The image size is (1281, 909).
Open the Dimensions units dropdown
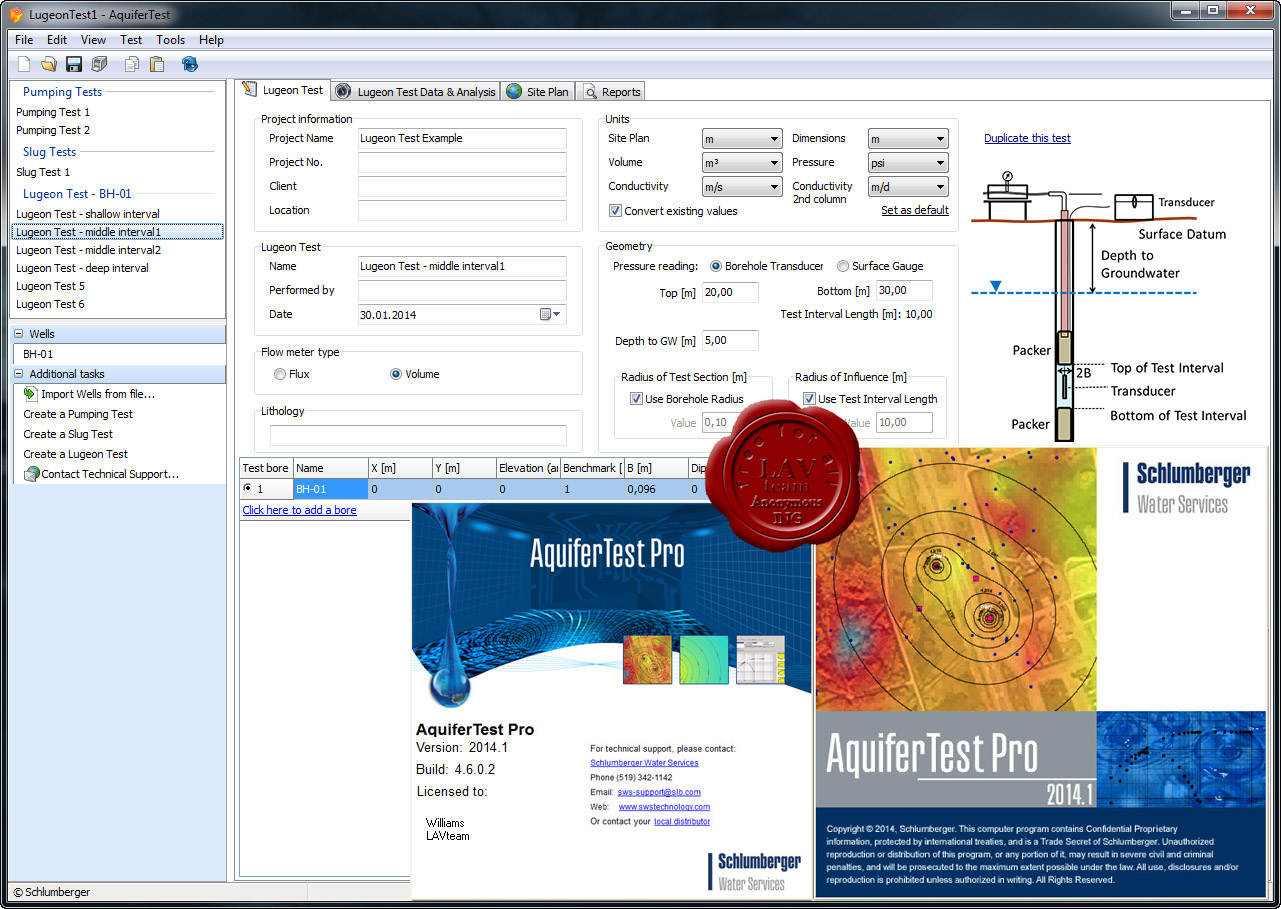(x=908, y=139)
